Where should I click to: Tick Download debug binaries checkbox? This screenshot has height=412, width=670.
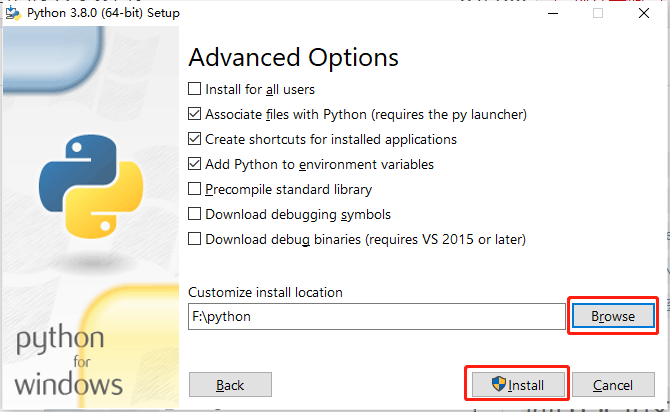[194, 239]
